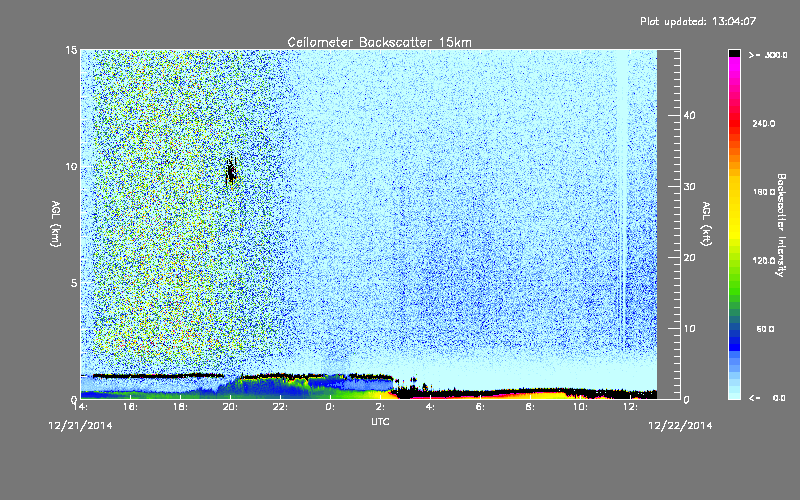
Task: Click the 'Ceilometer Backscatter 15km' title
Action: tap(379, 42)
